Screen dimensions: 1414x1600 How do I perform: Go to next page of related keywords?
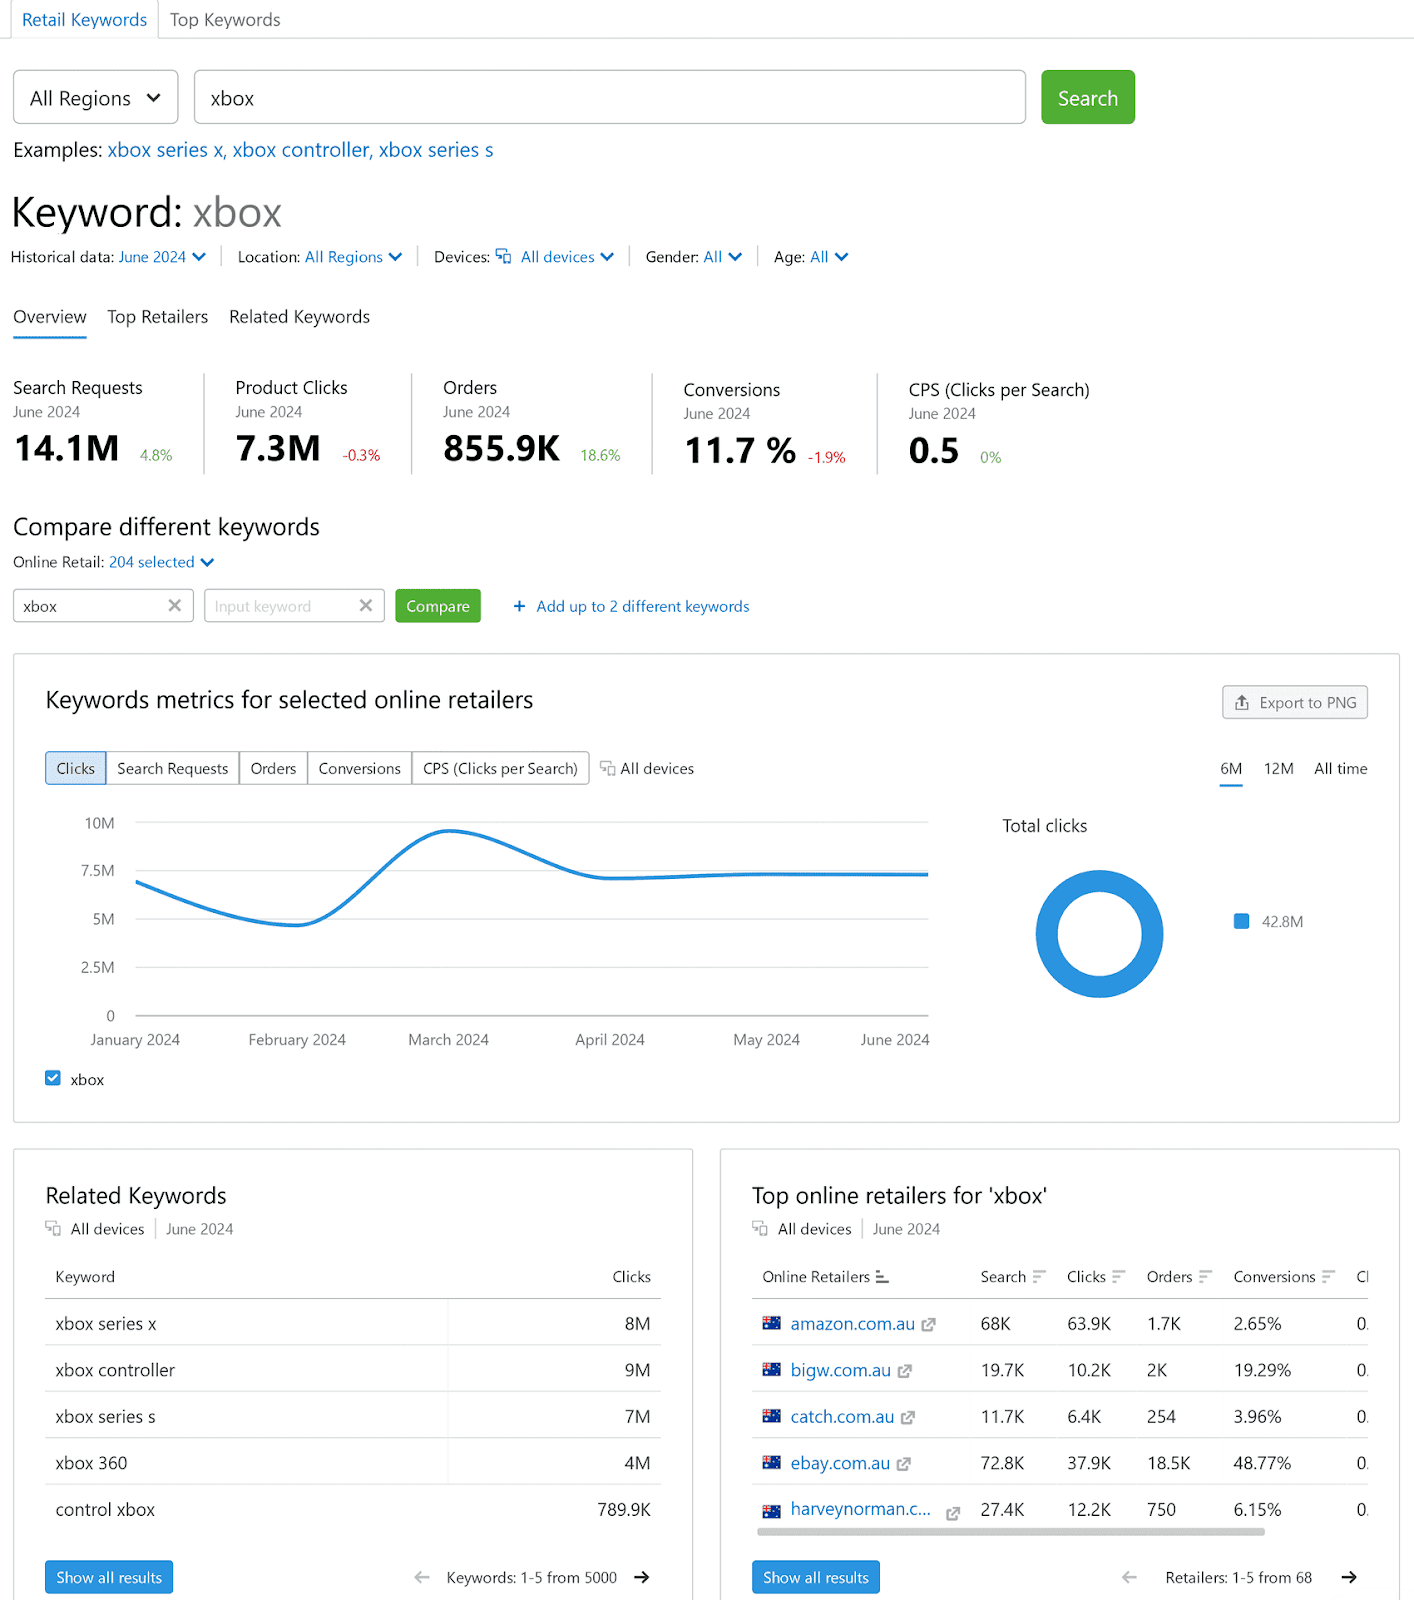pos(642,1577)
